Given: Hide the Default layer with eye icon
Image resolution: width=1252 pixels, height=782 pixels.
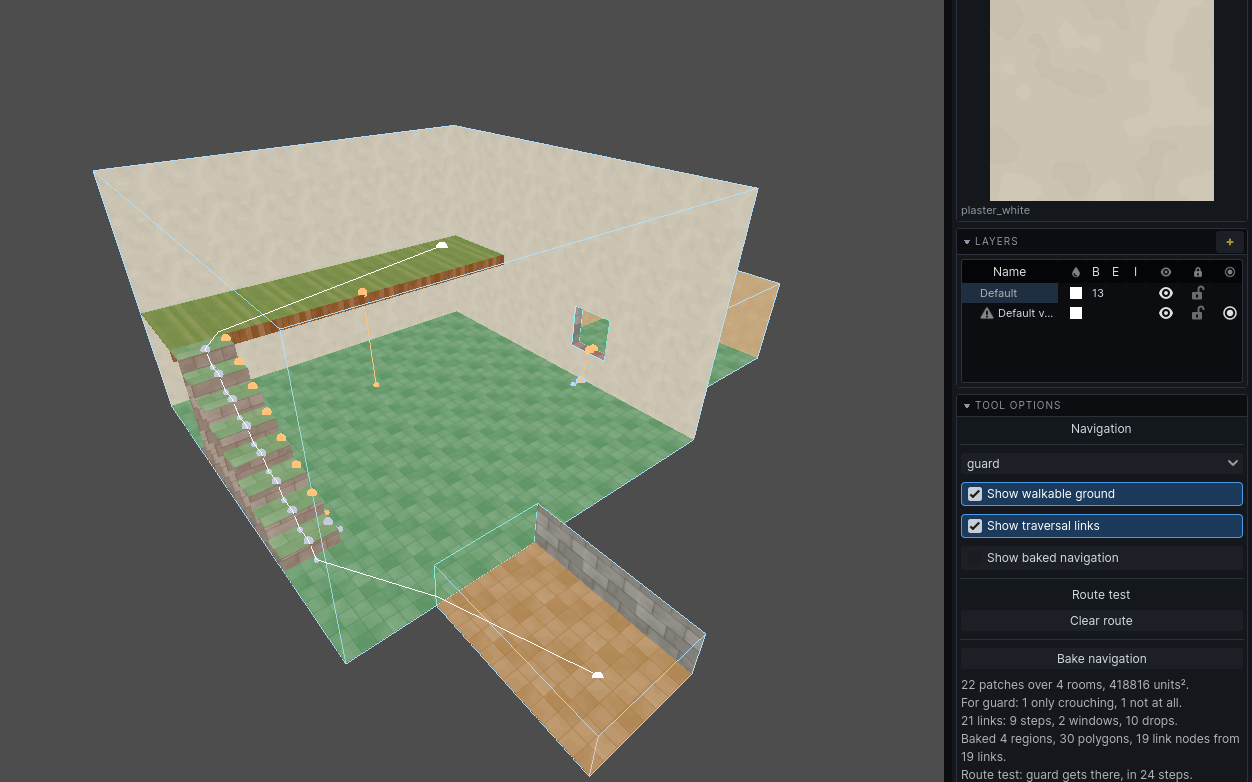Looking at the screenshot, I should [1166, 293].
